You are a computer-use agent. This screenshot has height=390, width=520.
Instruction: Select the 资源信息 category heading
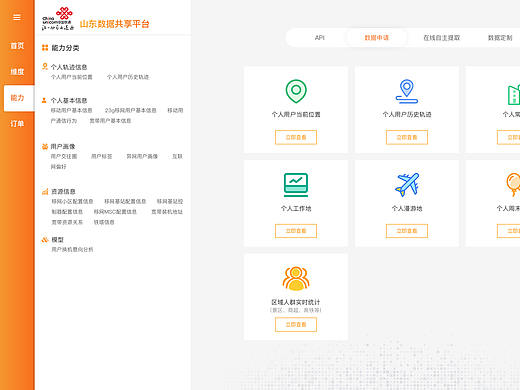pos(63,191)
